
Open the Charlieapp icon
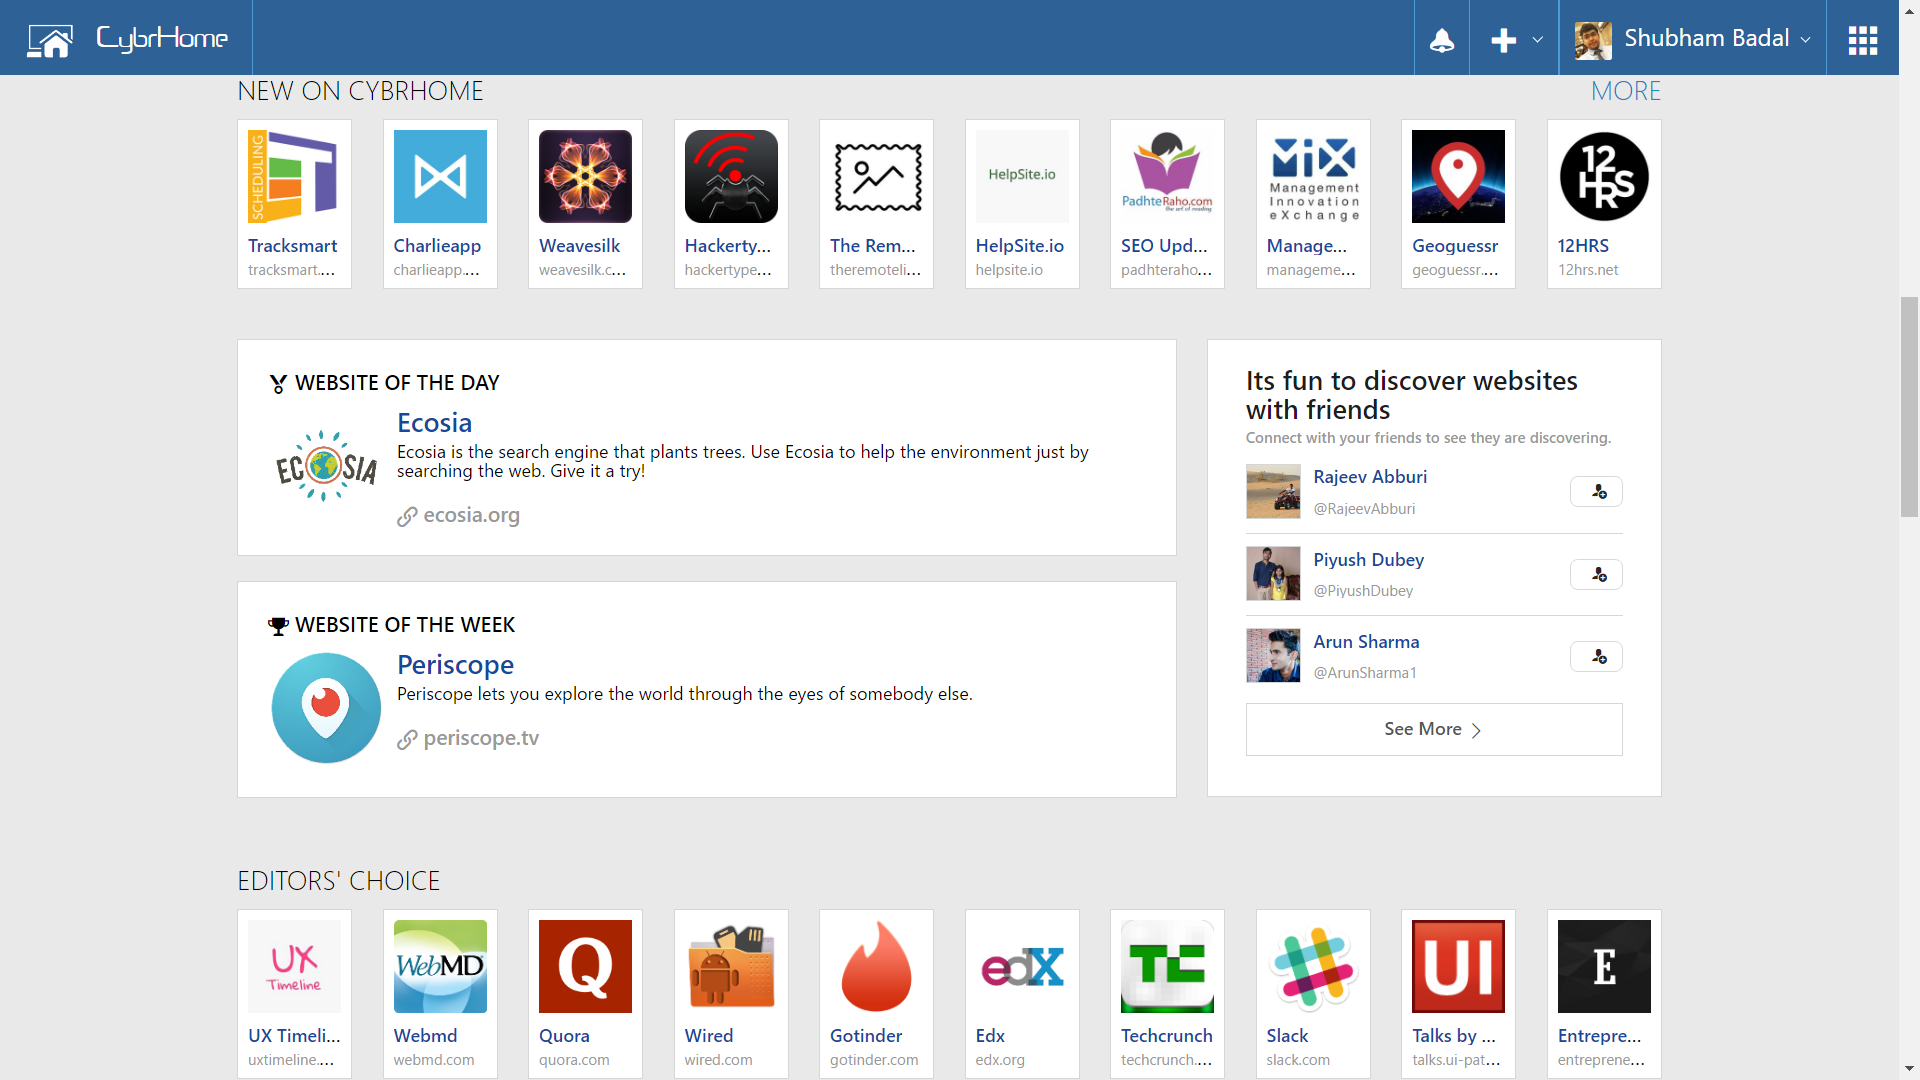pos(440,176)
